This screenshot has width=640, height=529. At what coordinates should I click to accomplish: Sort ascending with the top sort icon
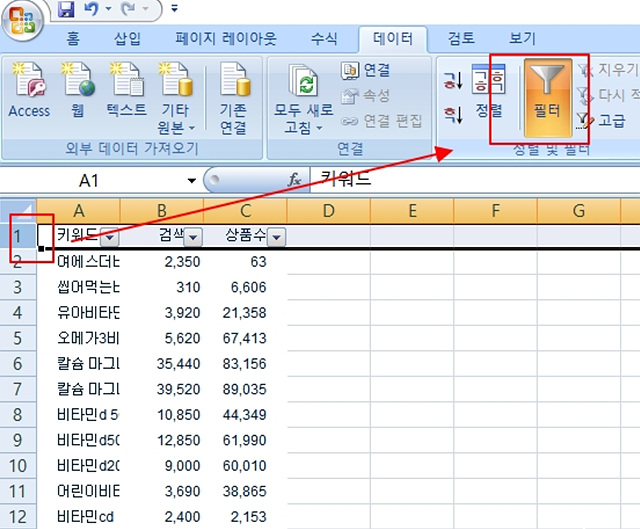[453, 80]
